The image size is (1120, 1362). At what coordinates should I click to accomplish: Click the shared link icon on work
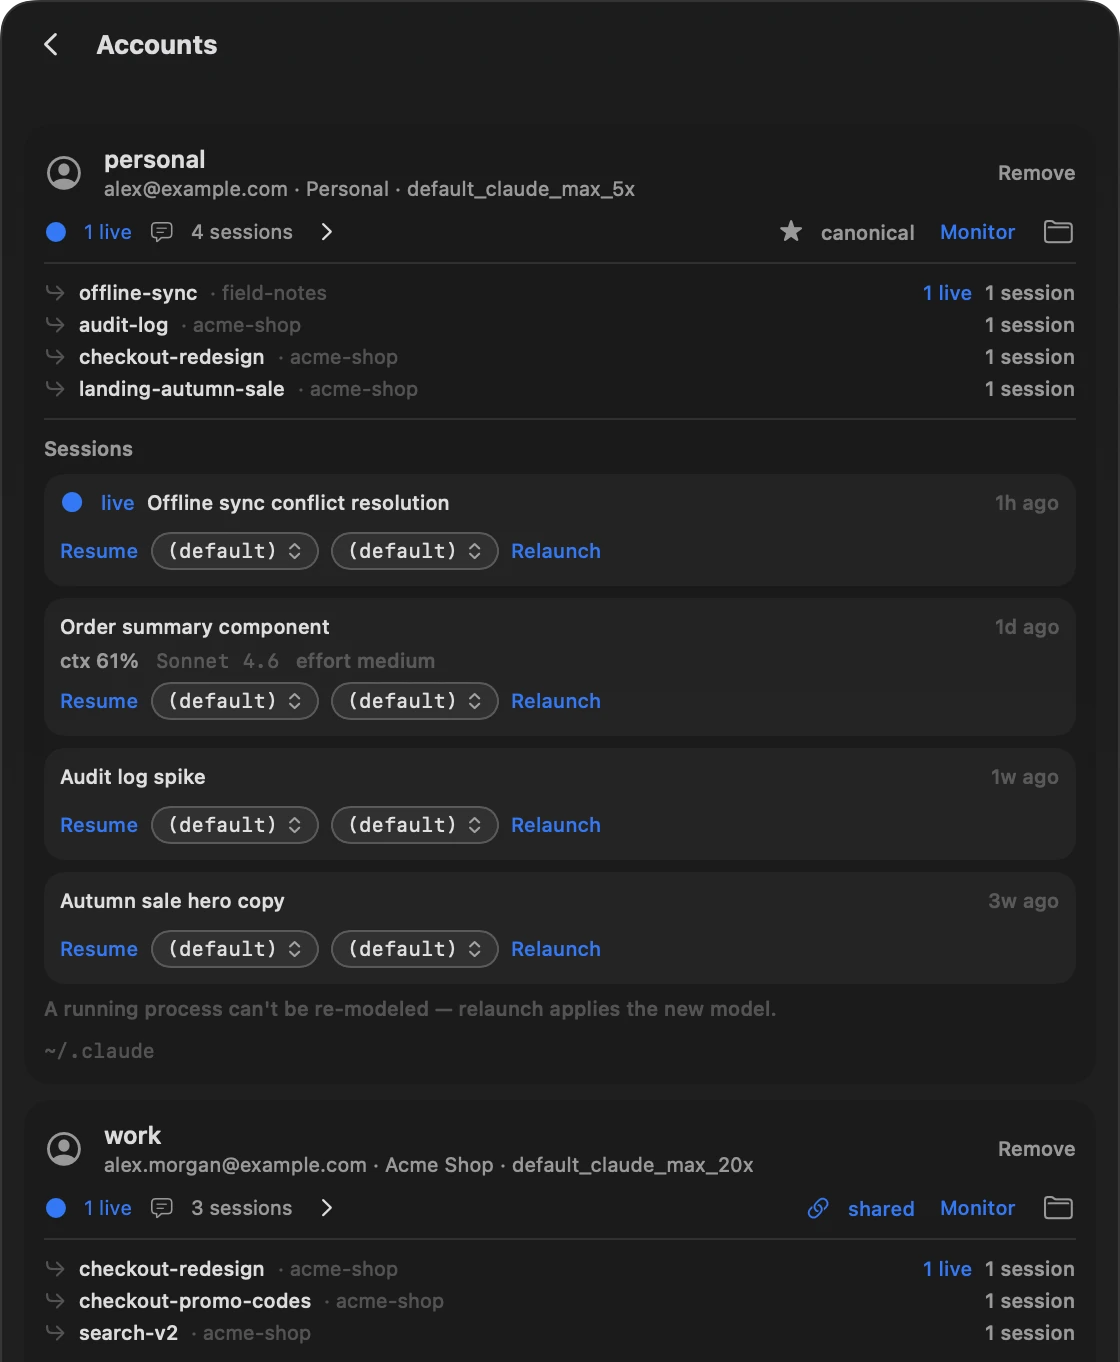pyautogui.click(x=818, y=1208)
